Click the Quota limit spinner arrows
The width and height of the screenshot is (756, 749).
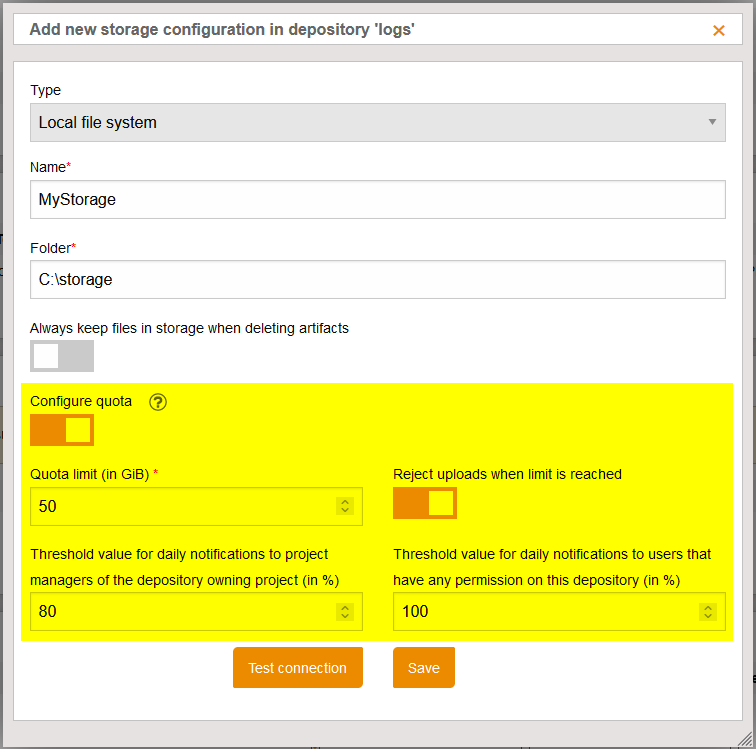pyautogui.click(x=345, y=506)
